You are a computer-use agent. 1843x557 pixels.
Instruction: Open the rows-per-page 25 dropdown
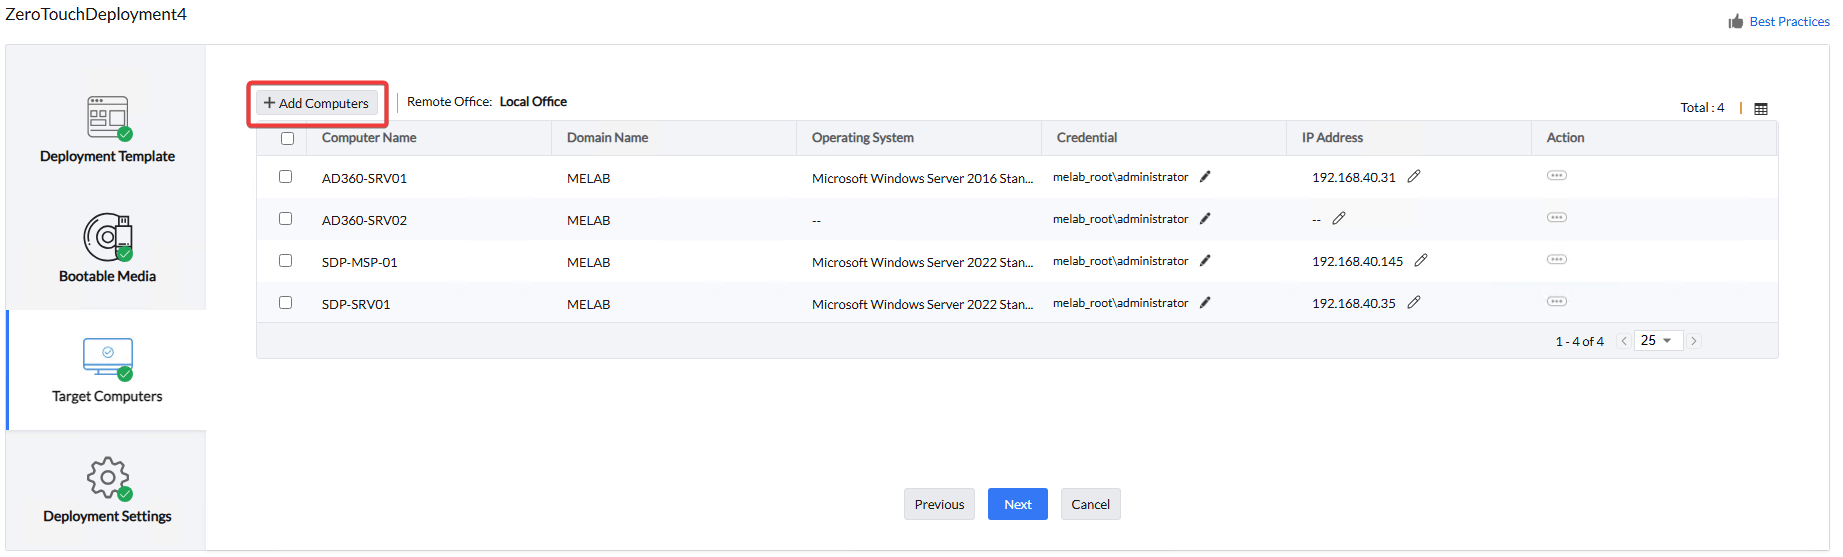1657,341
